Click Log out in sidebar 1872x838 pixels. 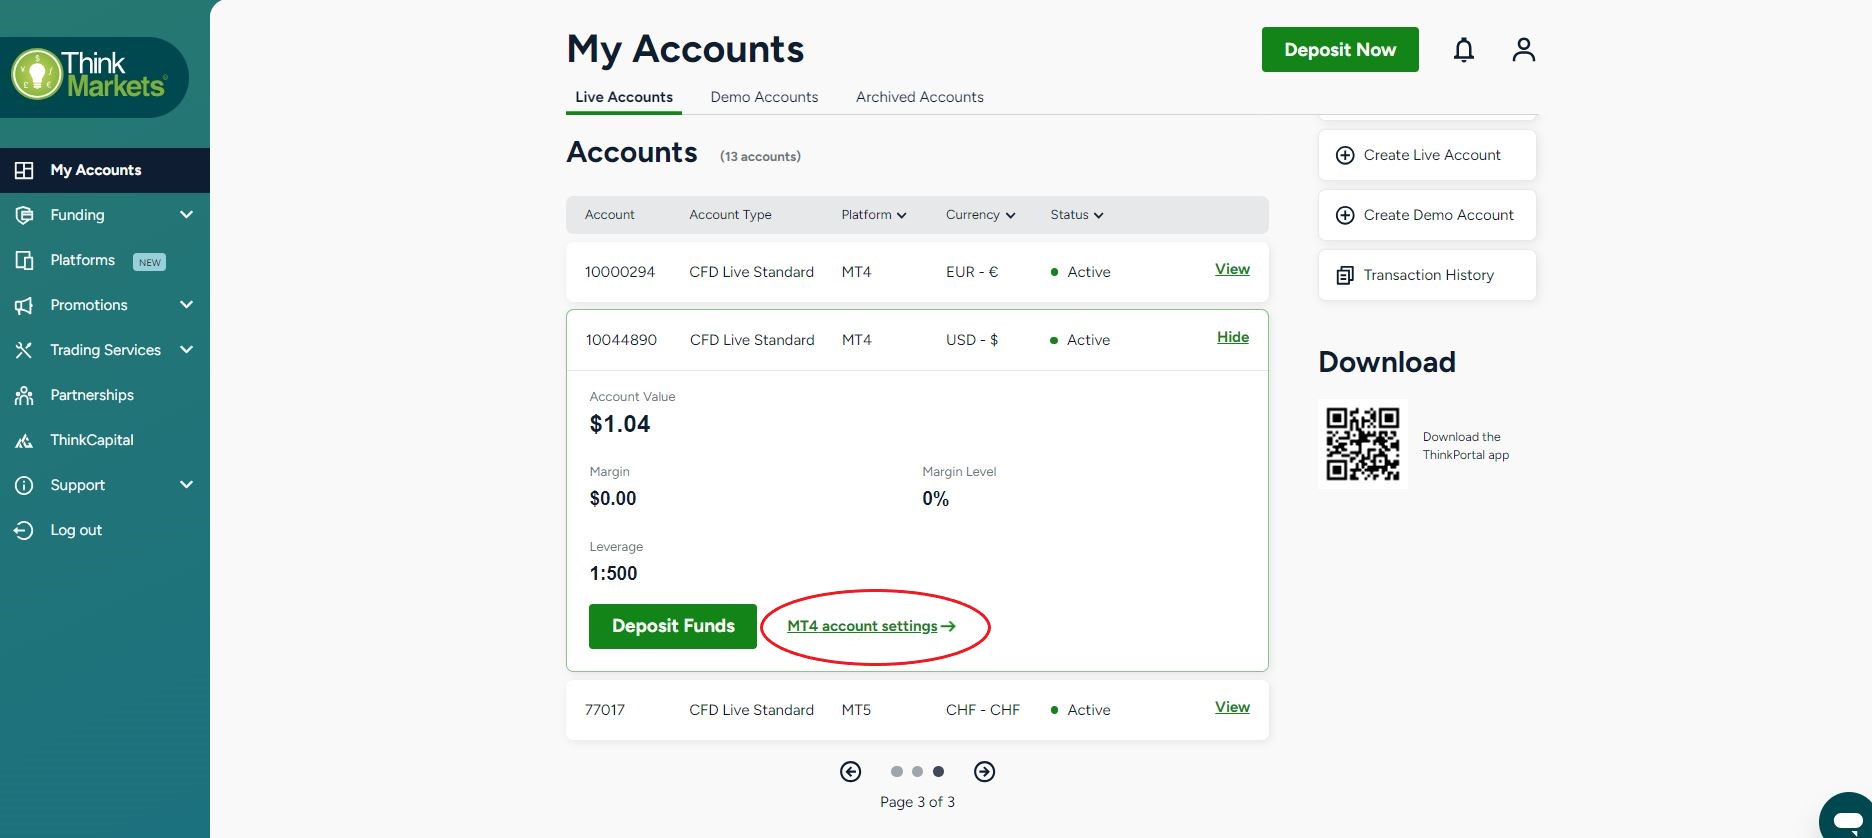click(76, 530)
